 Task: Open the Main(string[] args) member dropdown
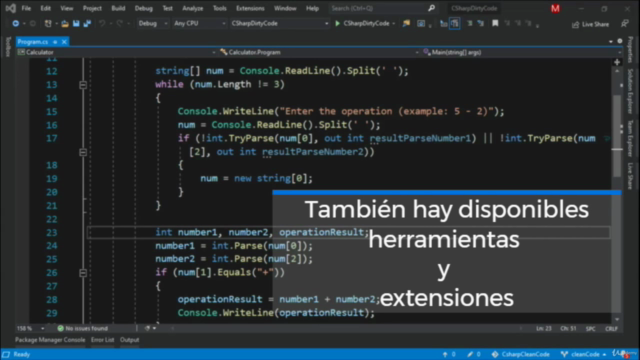tap(522, 52)
